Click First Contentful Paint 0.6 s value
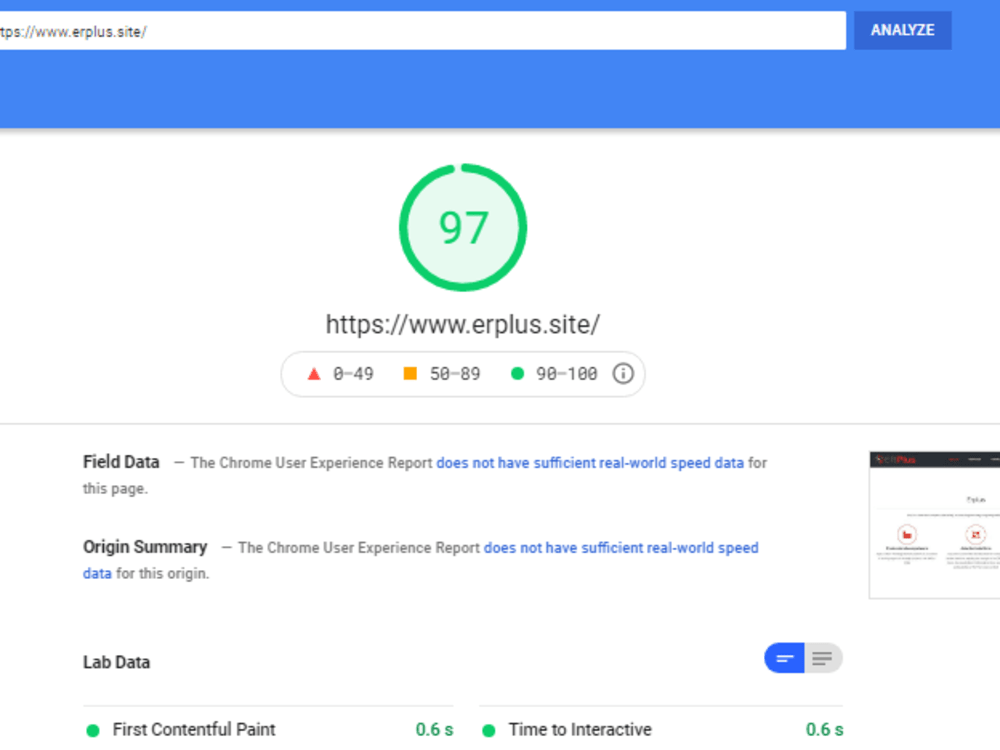The height and width of the screenshot is (750, 1000). pyautogui.click(x=434, y=729)
